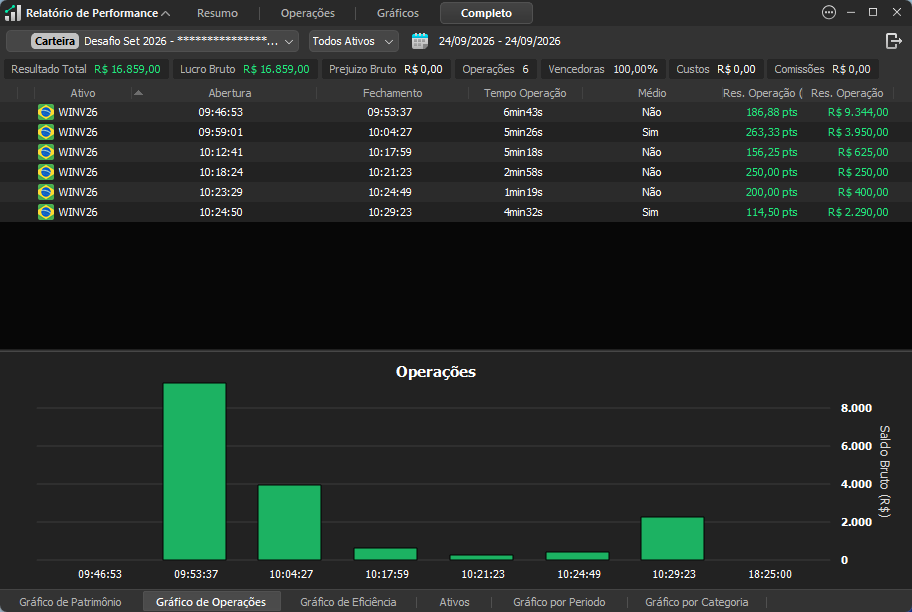912x612 pixels.
Task: Open the Todos Ativos filter dropdown
Action: coord(354,41)
